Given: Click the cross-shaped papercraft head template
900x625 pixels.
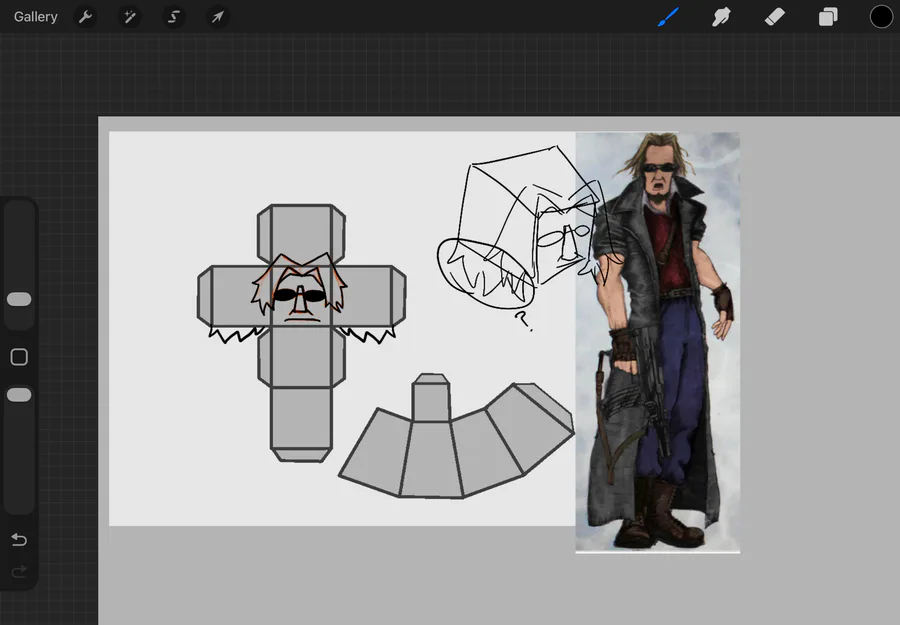Looking at the screenshot, I should (x=301, y=333).
